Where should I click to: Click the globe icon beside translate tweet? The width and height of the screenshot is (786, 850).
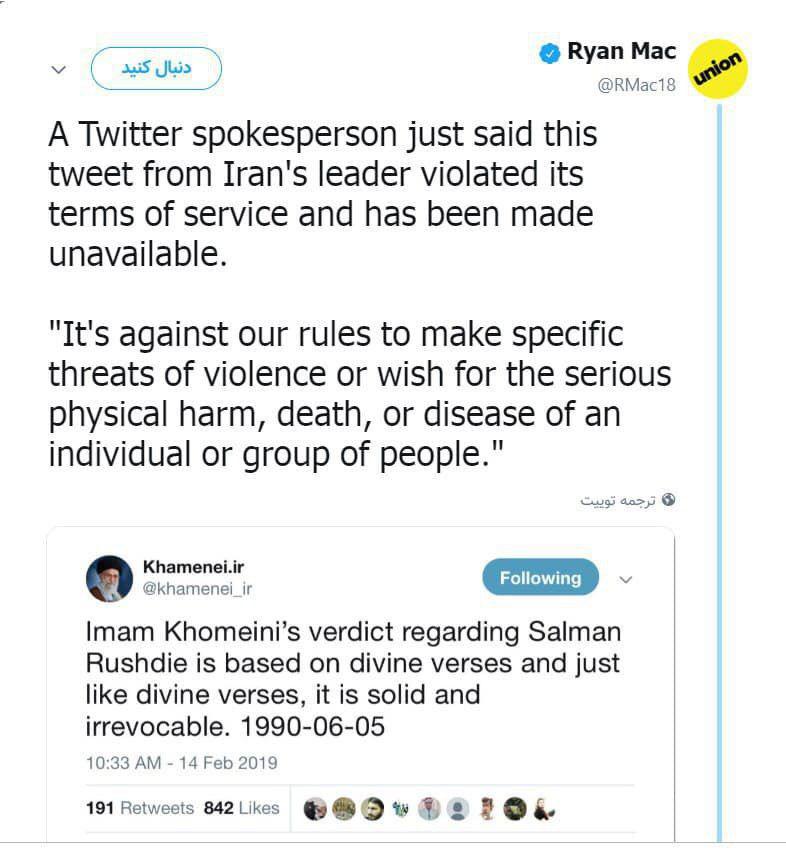pyautogui.click(x=669, y=498)
